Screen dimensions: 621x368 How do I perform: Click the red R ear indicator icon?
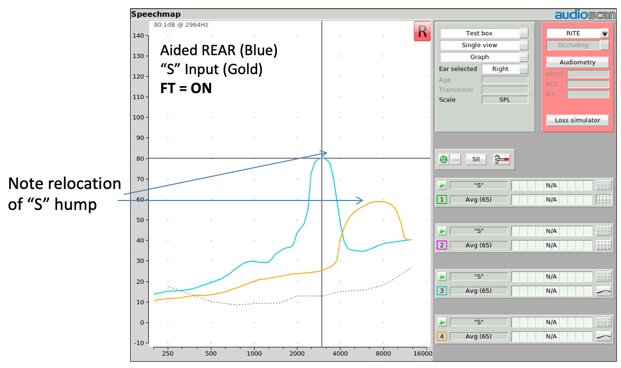tap(422, 31)
